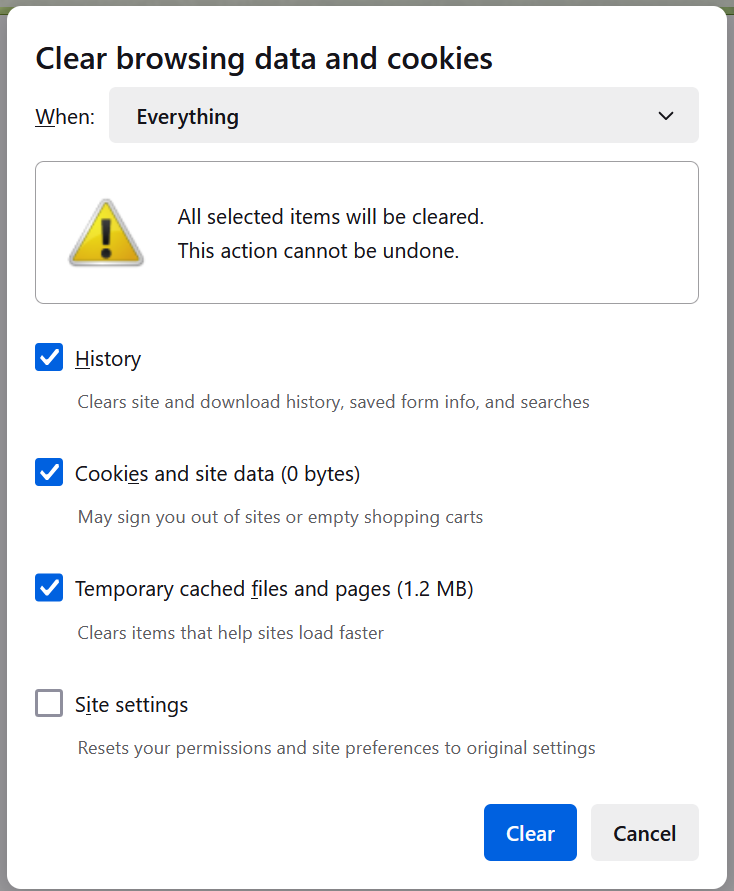
Task: Open the time range dropdown showing Everything
Action: click(403, 115)
